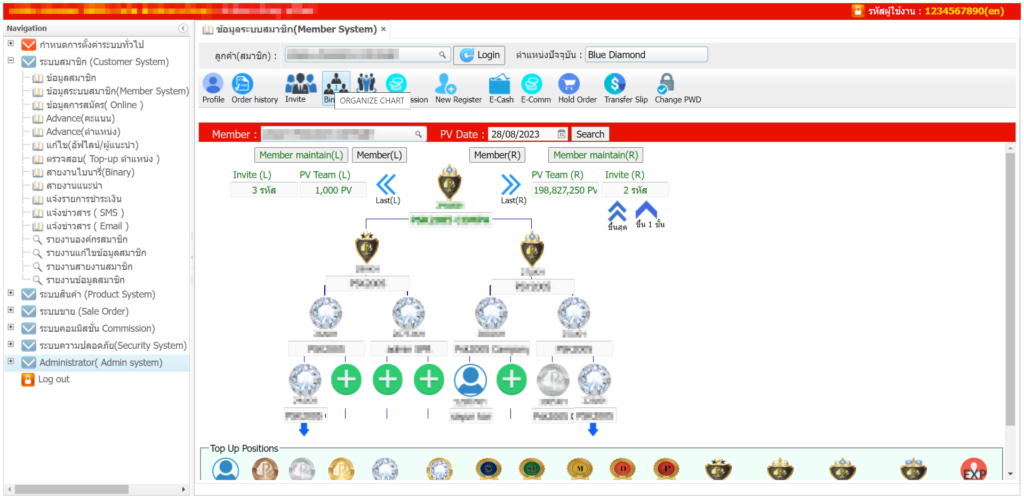
Task: Open the Hold Order cart icon
Action: (x=577, y=84)
